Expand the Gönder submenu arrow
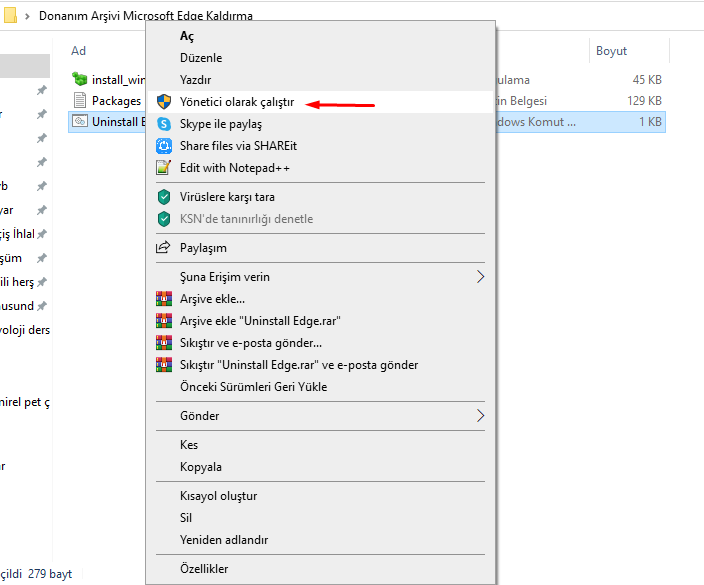704x585 pixels. (x=481, y=416)
